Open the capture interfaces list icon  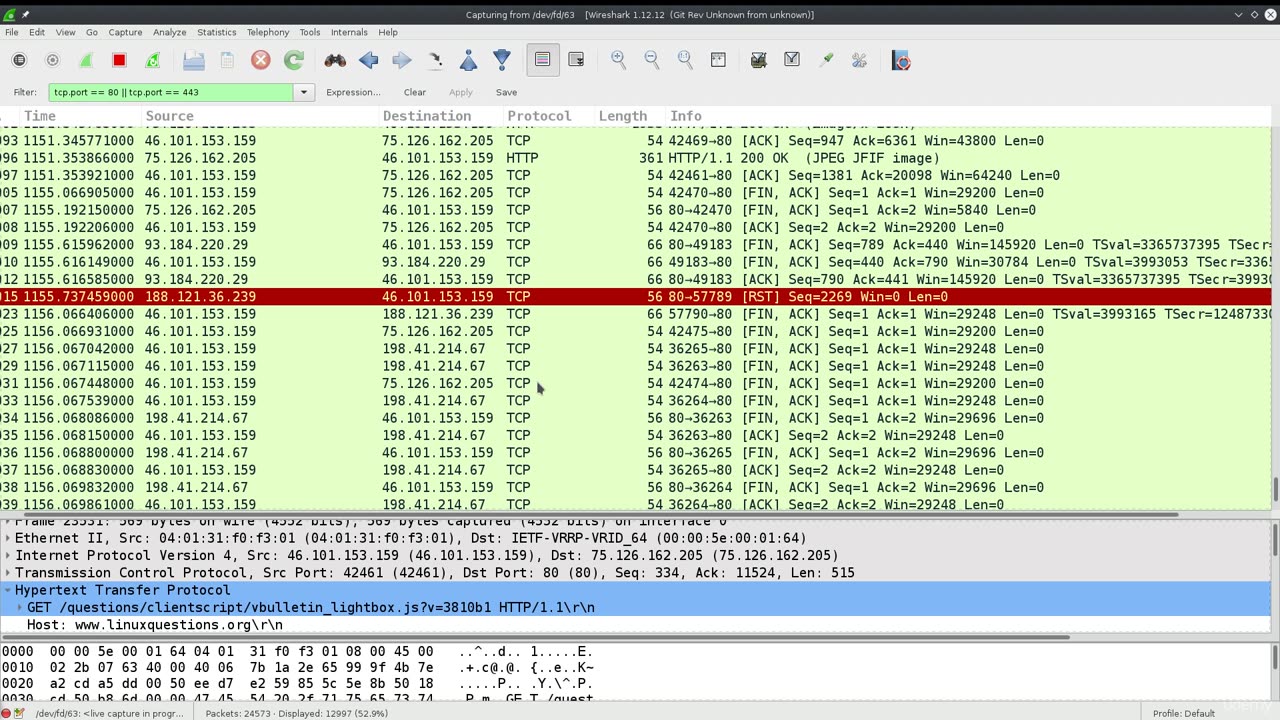(x=19, y=60)
